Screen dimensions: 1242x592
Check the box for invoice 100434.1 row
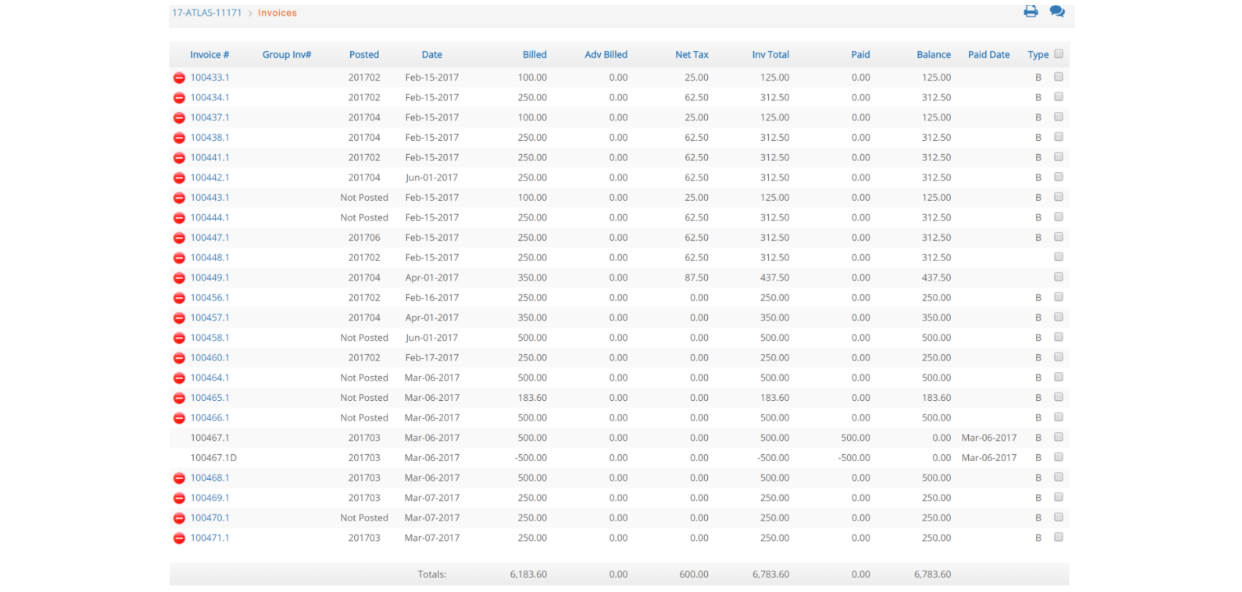click(x=1059, y=97)
